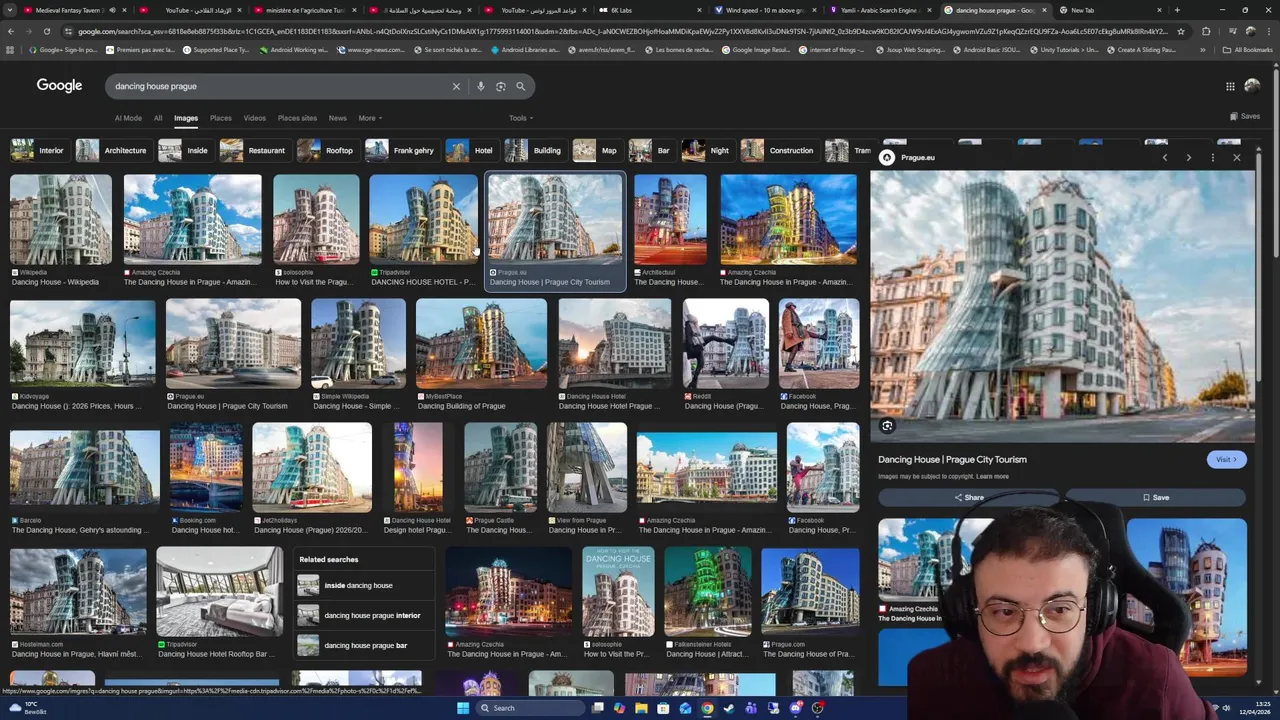Viewport: 1280px width, 720px height.
Task: Select the Architecture filter chip
Action: click(x=113, y=150)
